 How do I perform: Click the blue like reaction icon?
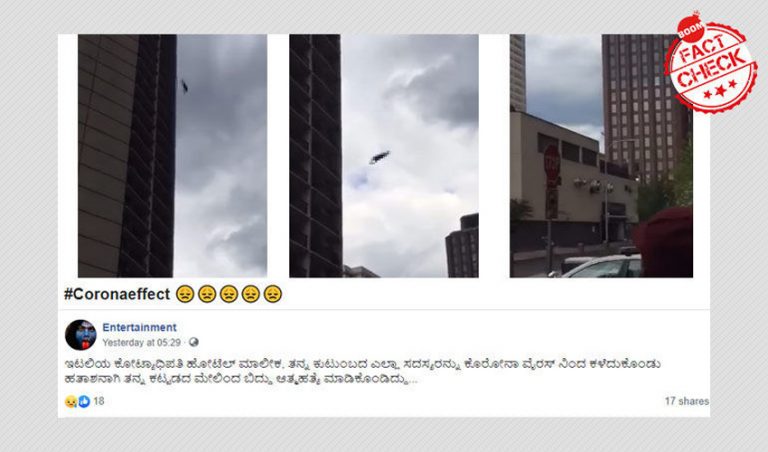(84, 402)
